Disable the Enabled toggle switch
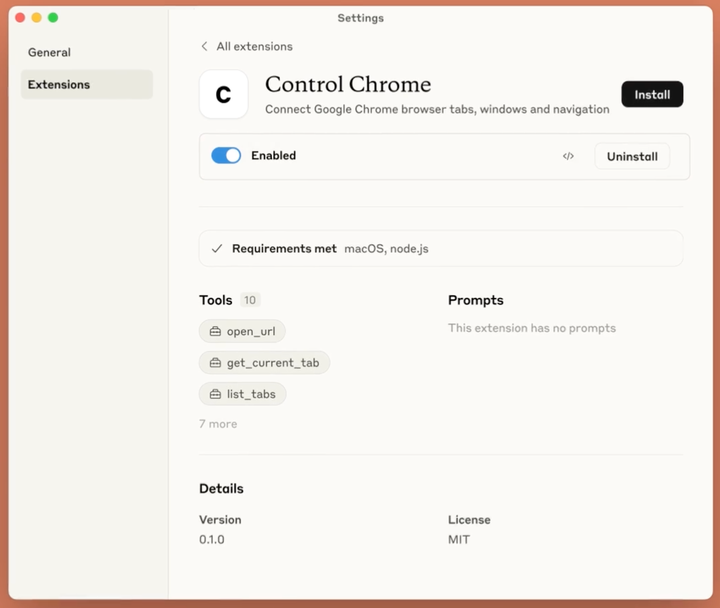 click(226, 156)
